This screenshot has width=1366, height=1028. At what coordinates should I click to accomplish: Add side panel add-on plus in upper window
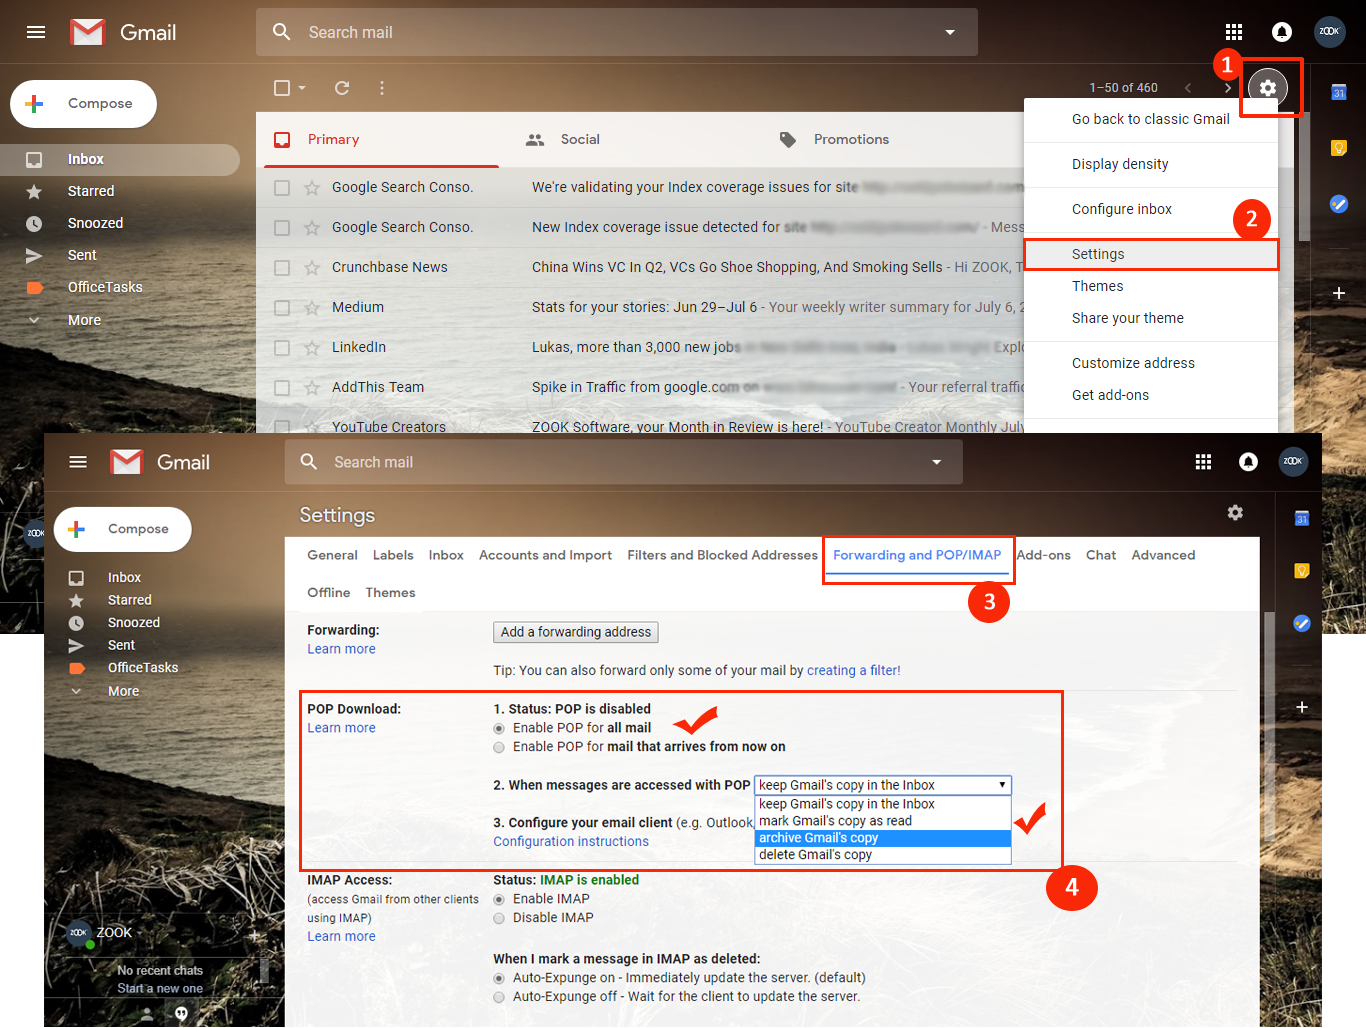coord(1339,293)
